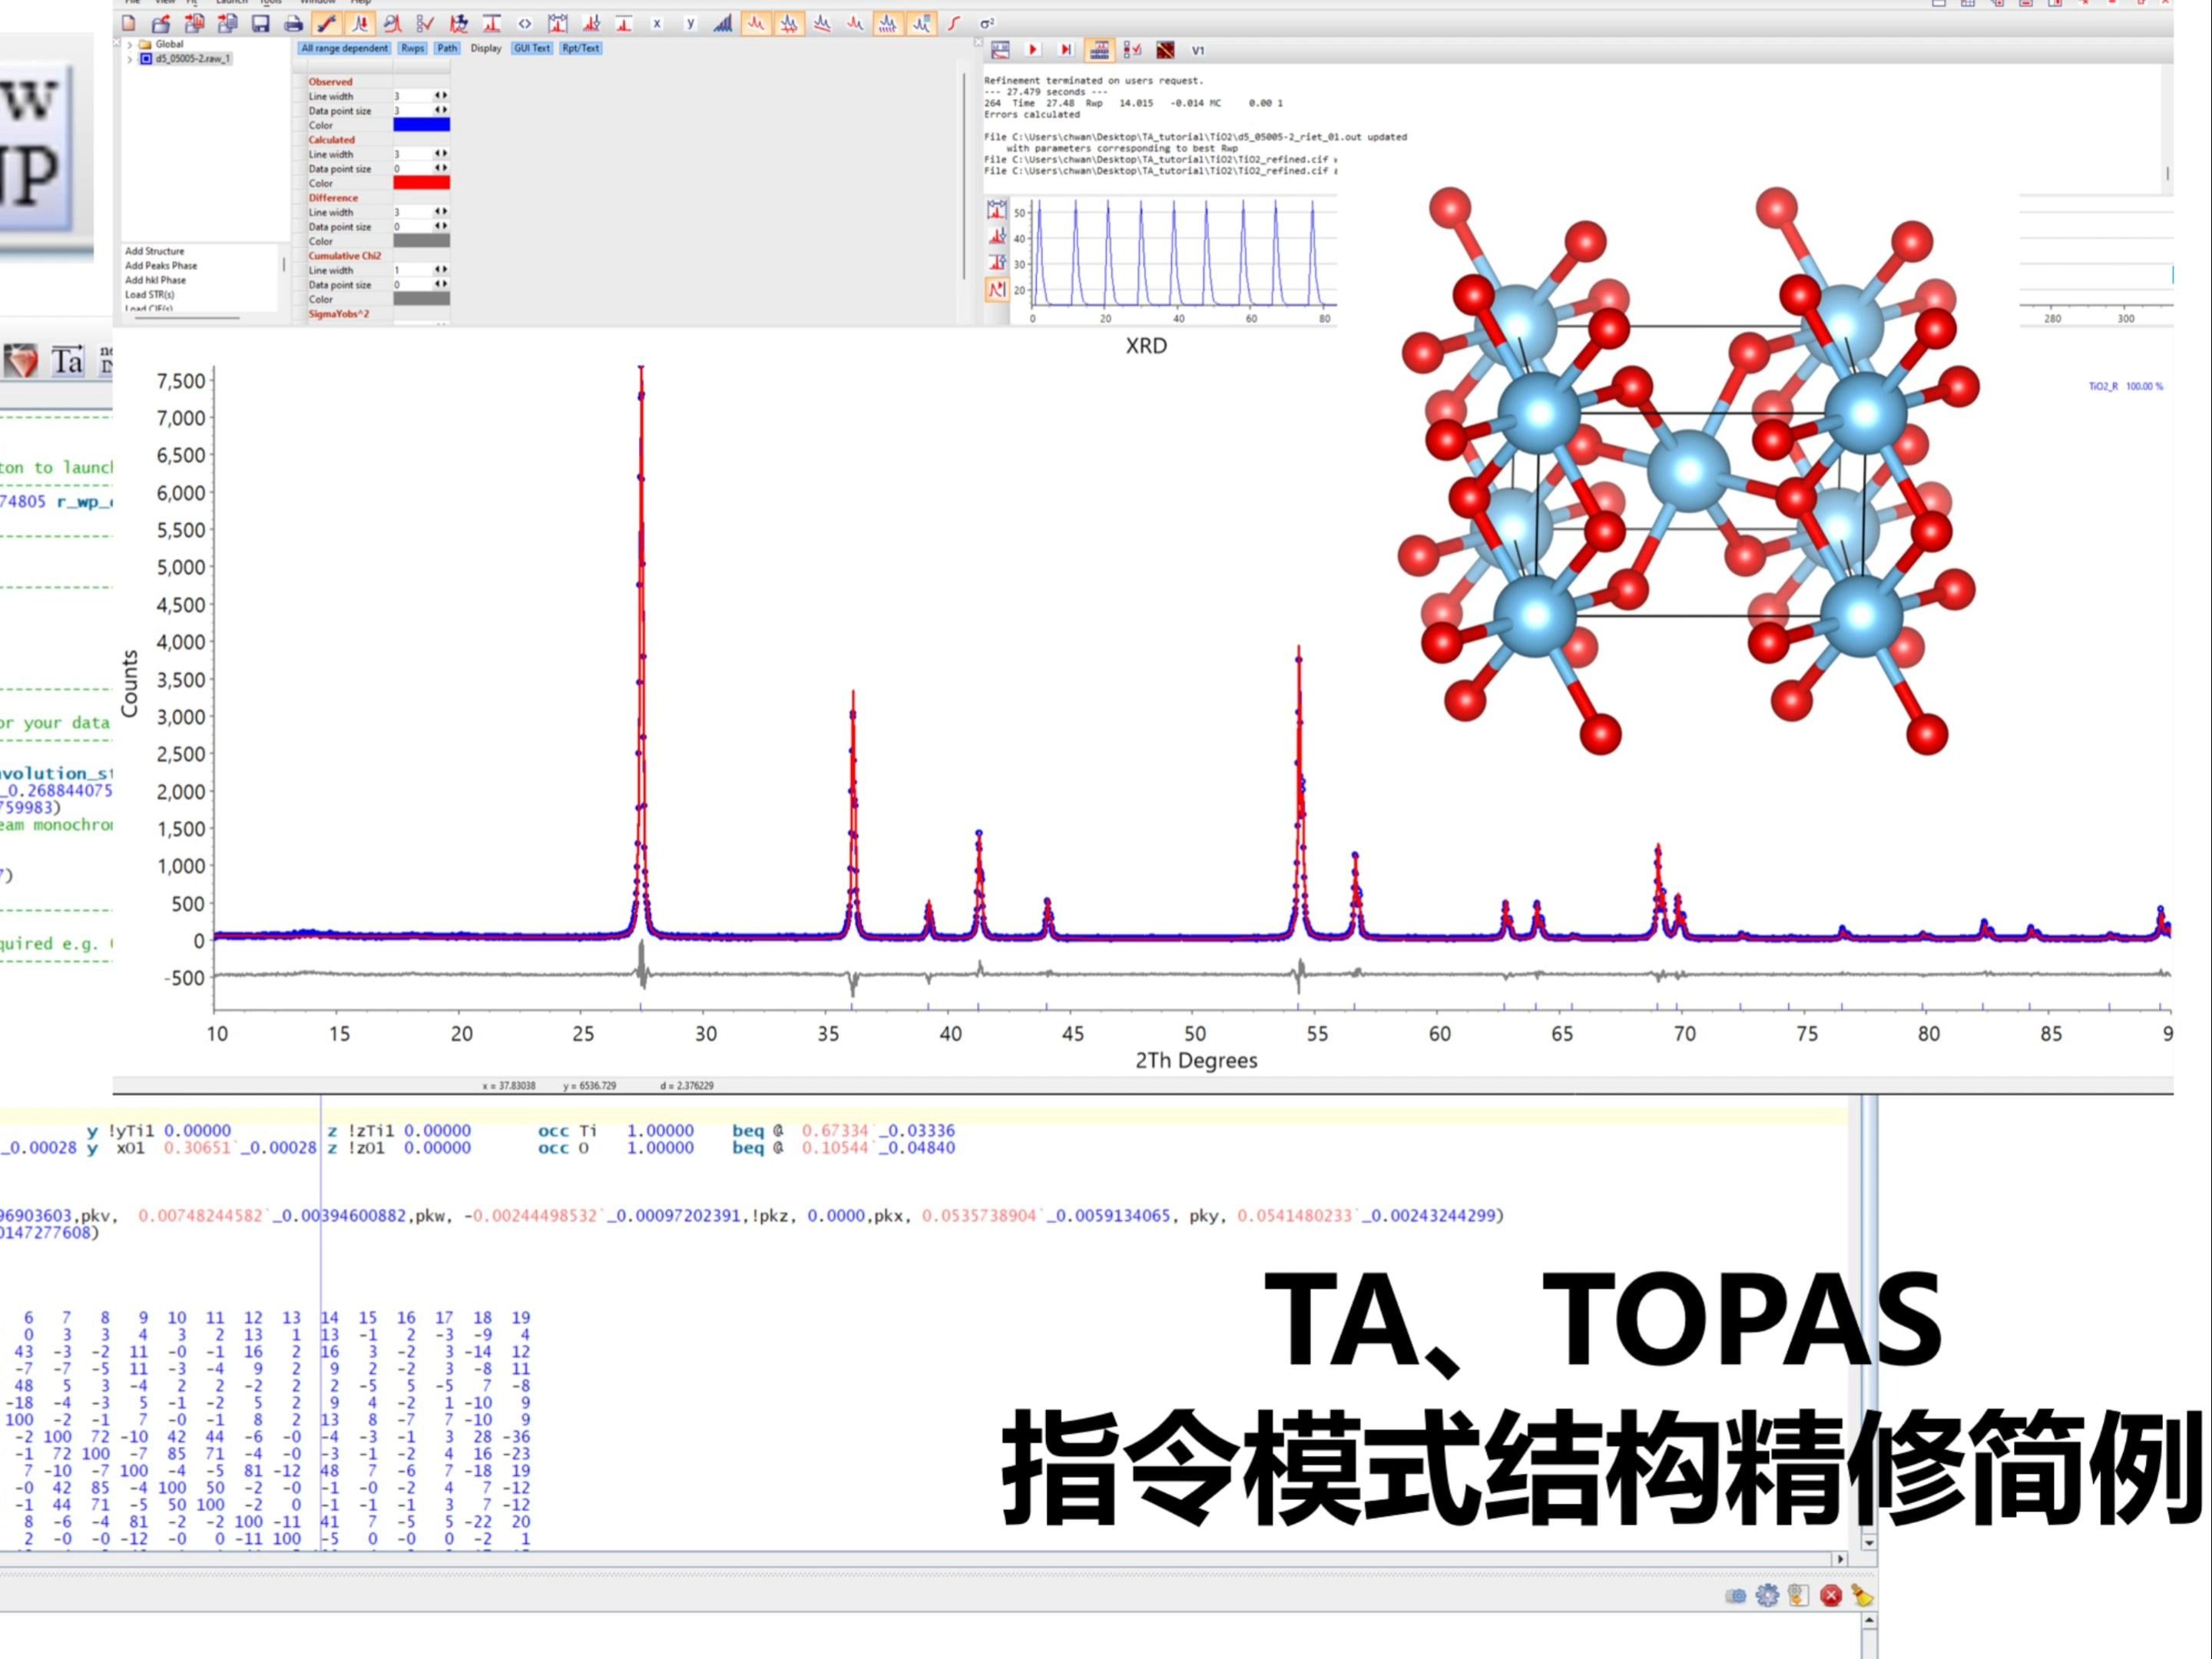Click the red circle X icon at bottom right
Screen dimensions: 2212x1659
click(1831, 1595)
